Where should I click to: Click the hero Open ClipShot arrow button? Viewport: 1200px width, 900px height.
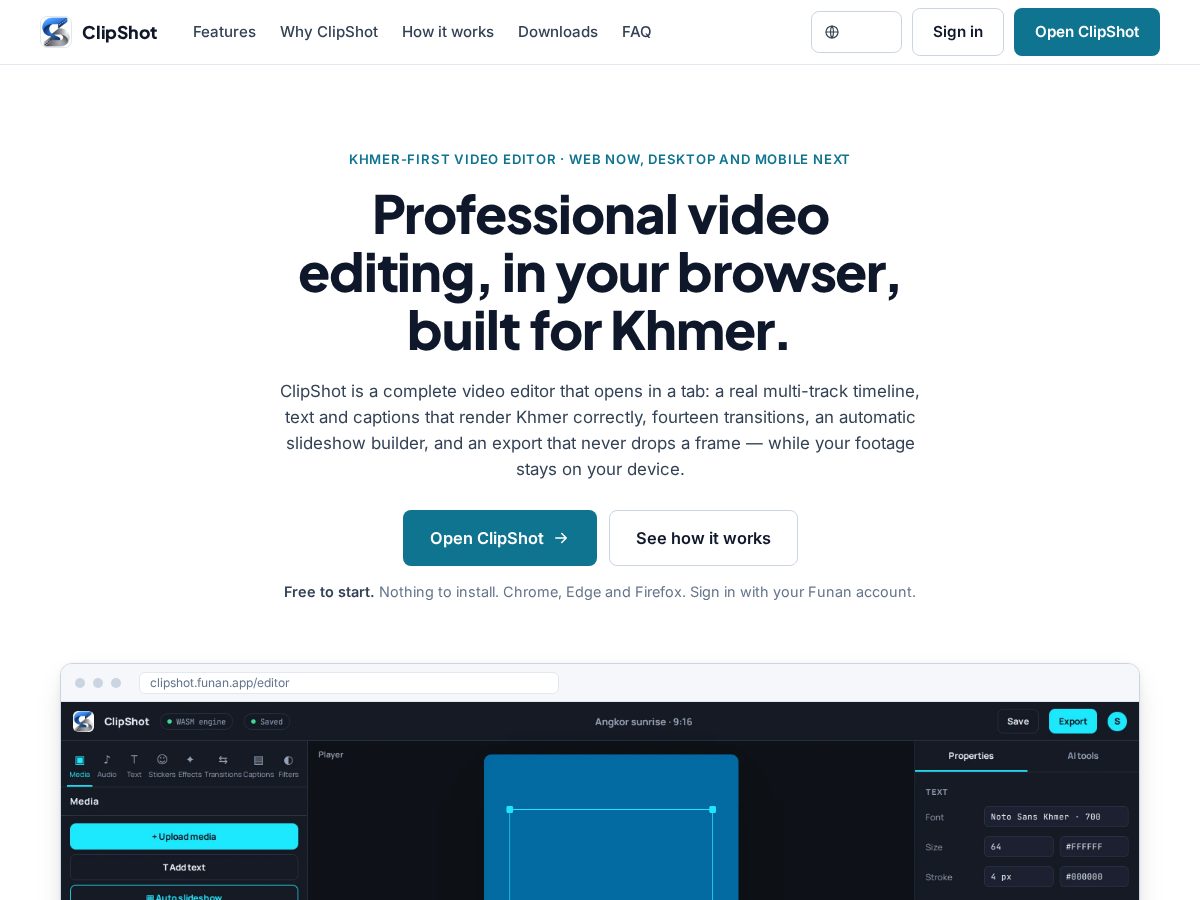tap(500, 538)
